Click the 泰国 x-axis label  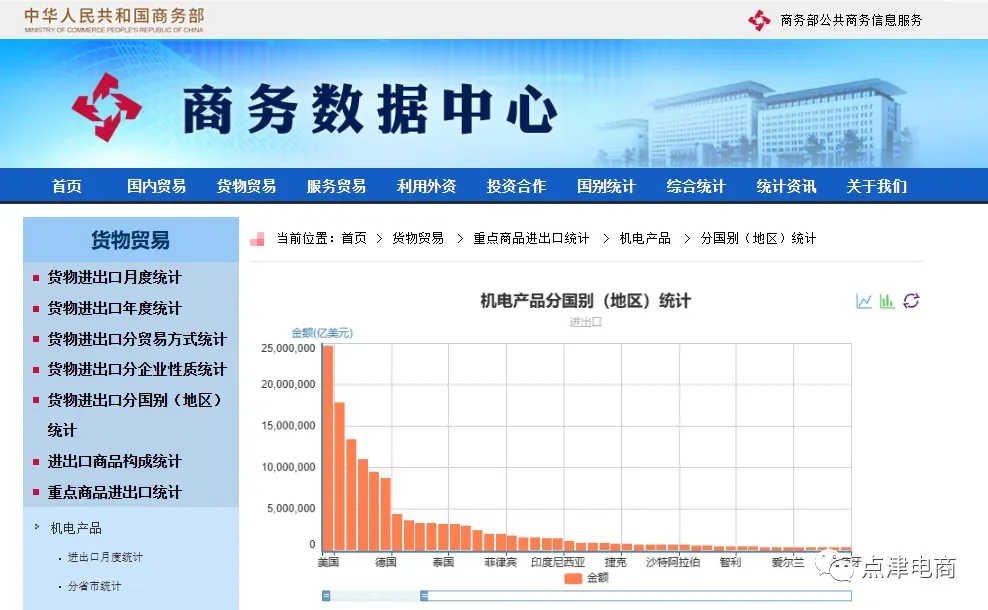point(443,561)
